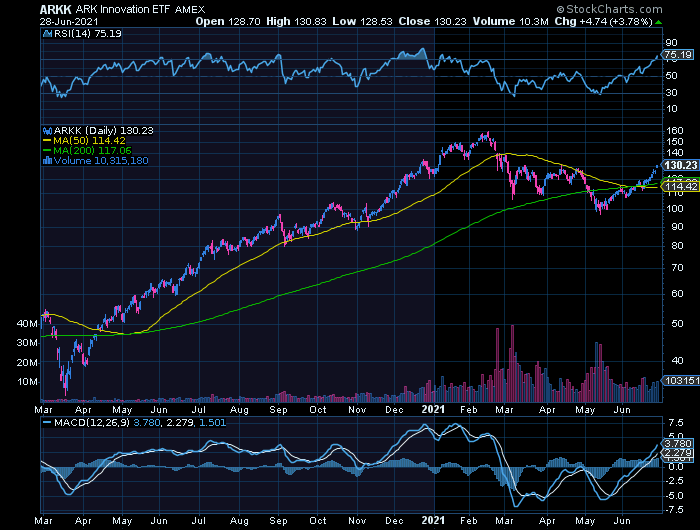This screenshot has width=700, height=530.
Task: Select the MA(200) 117.06 legend text
Action: pos(92,151)
